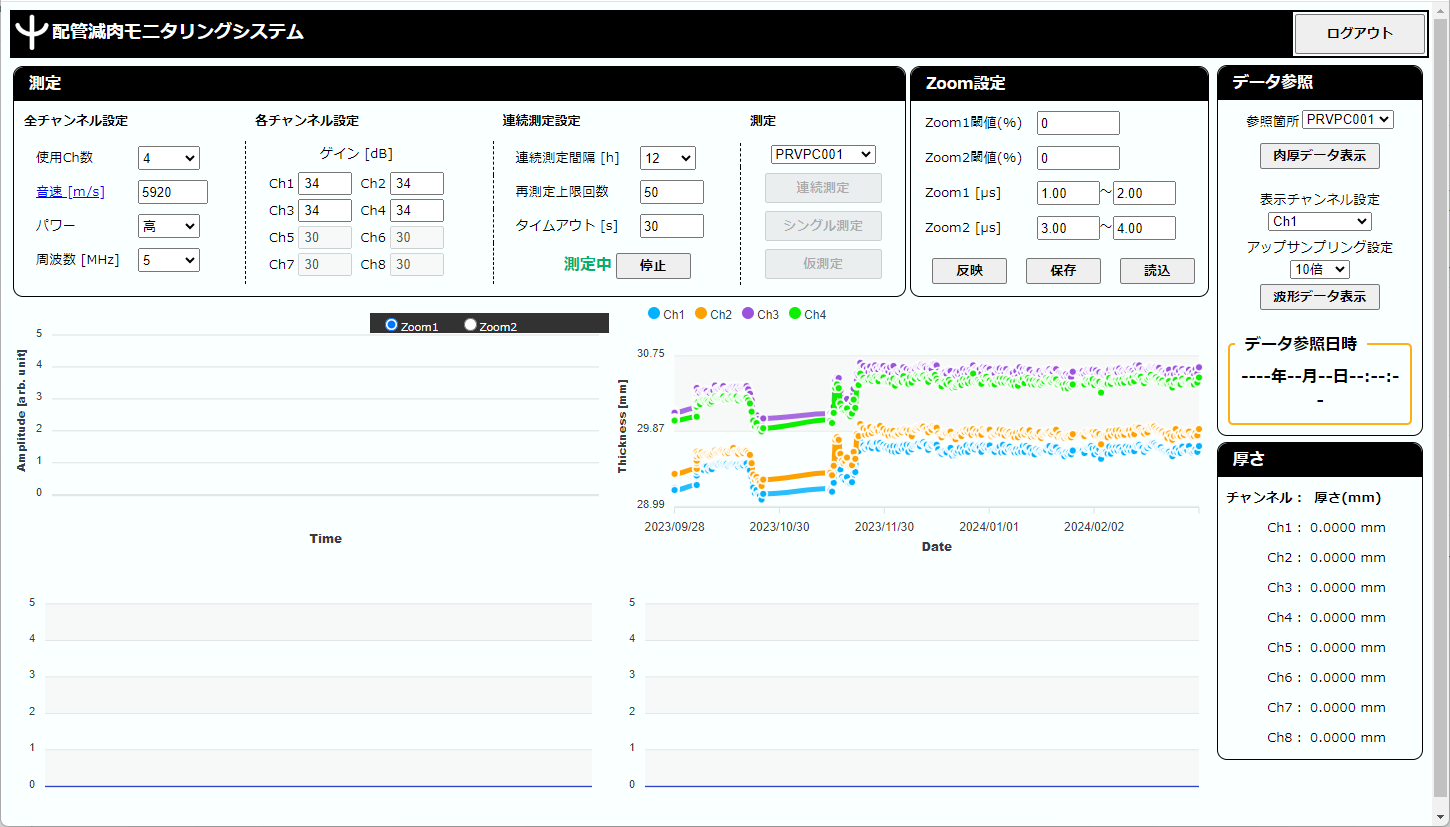The height and width of the screenshot is (827, 1450).
Task: Click the タイムアウト [s] input field
Action: pyautogui.click(x=672, y=226)
